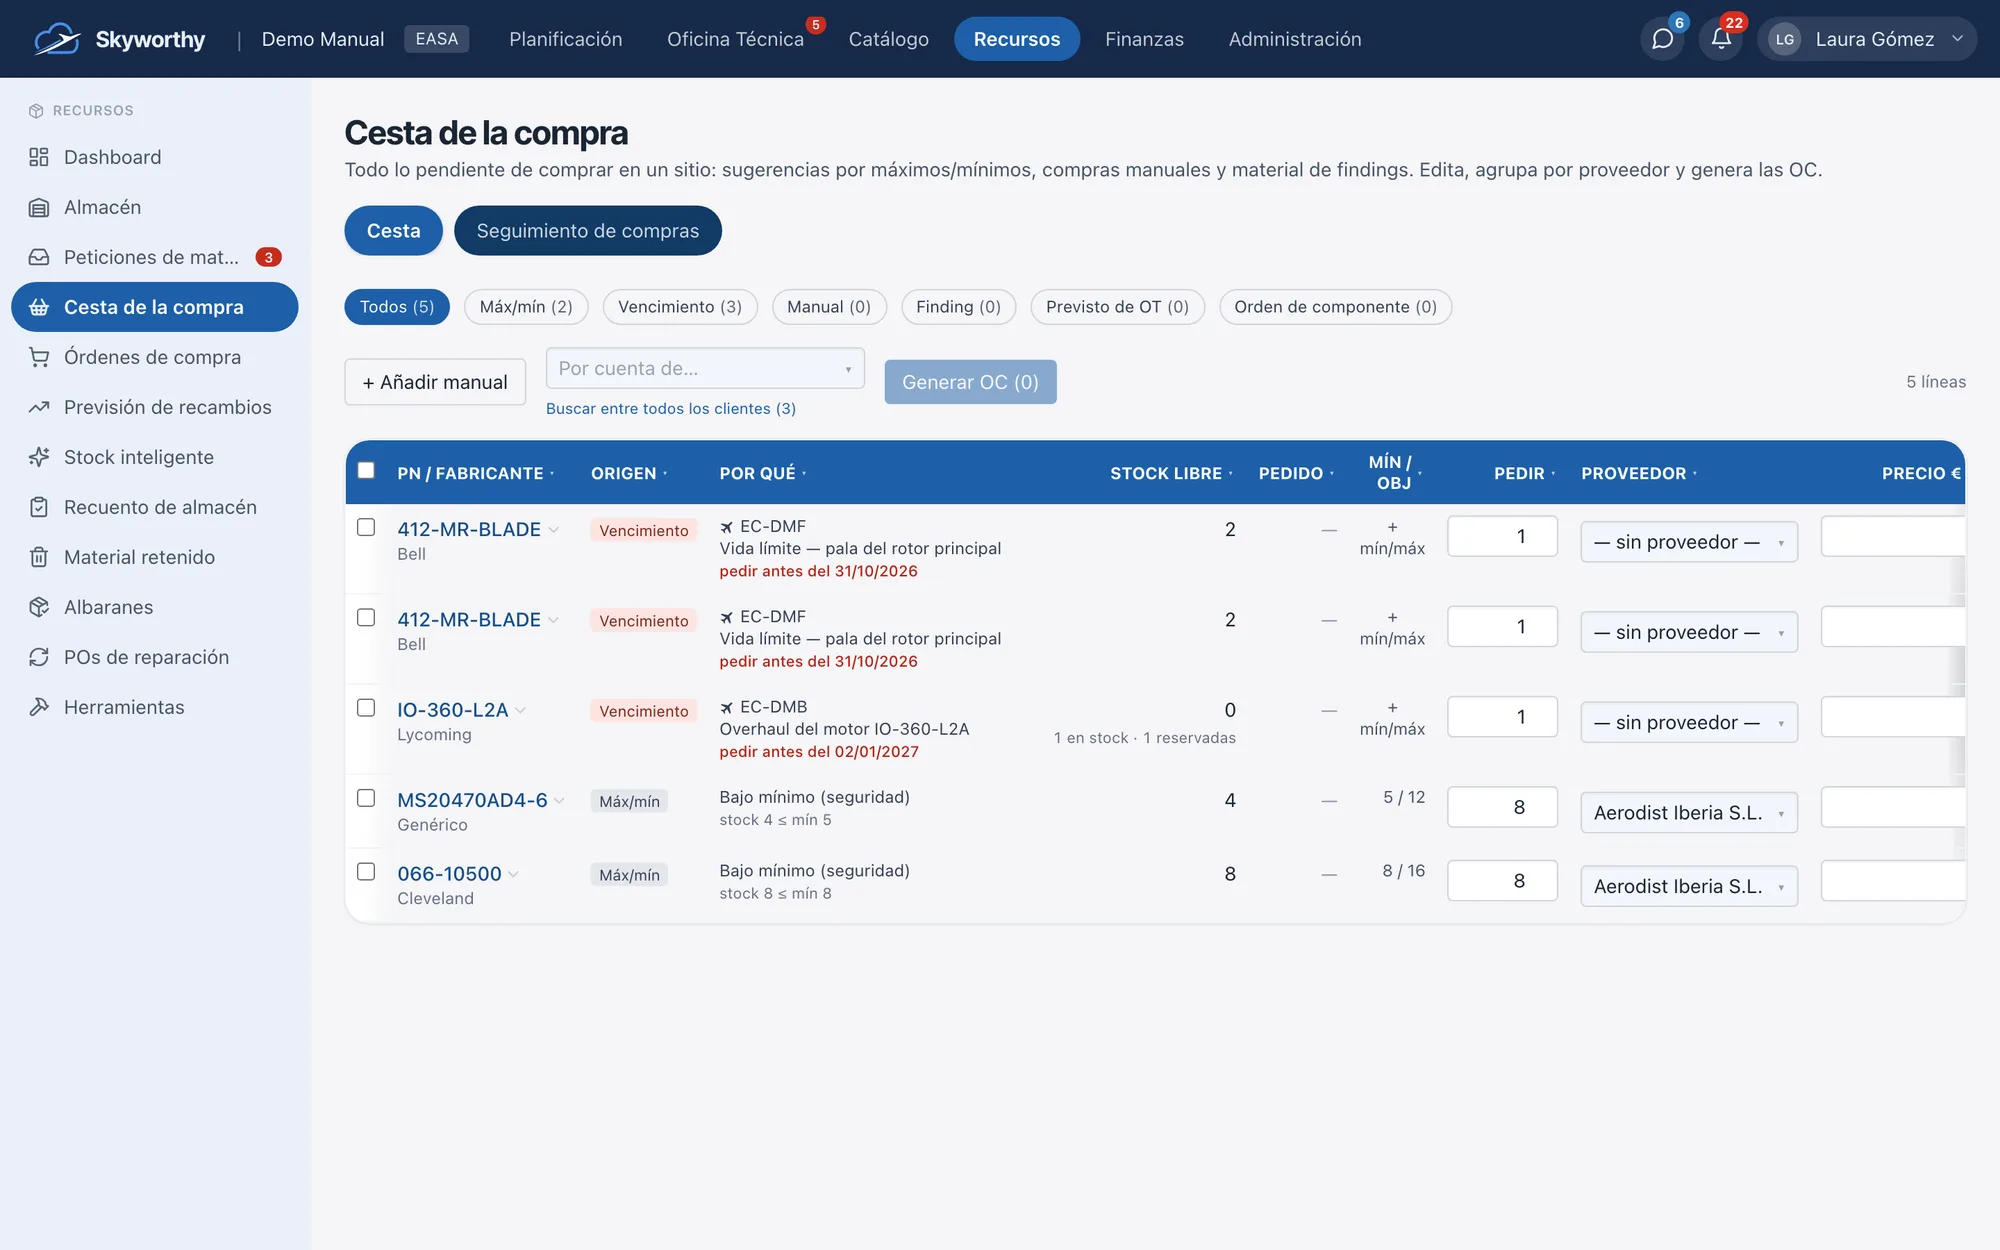
Task: Click the Órdenes de compra cart icon
Action: pyautogui.click(x=39, y=357)
